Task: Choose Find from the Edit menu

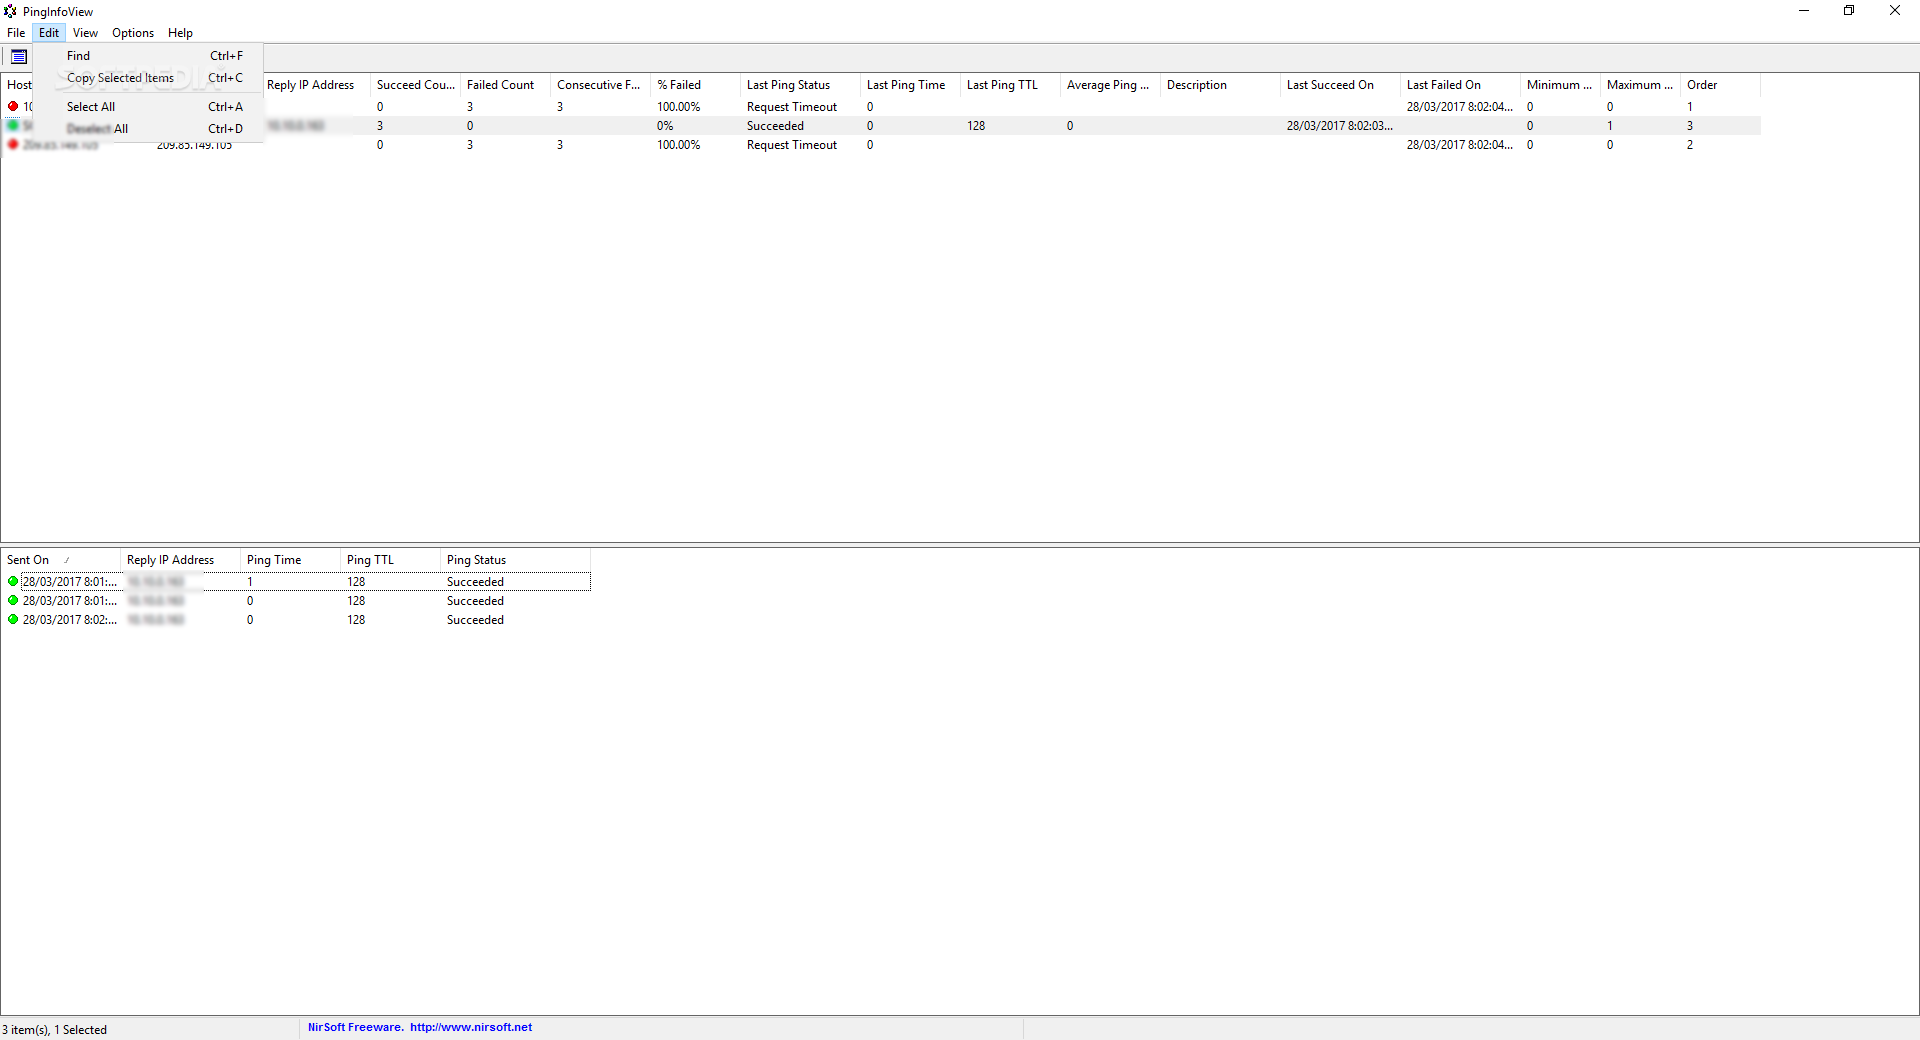Action: pyautogui.click(x=148, y=56)
